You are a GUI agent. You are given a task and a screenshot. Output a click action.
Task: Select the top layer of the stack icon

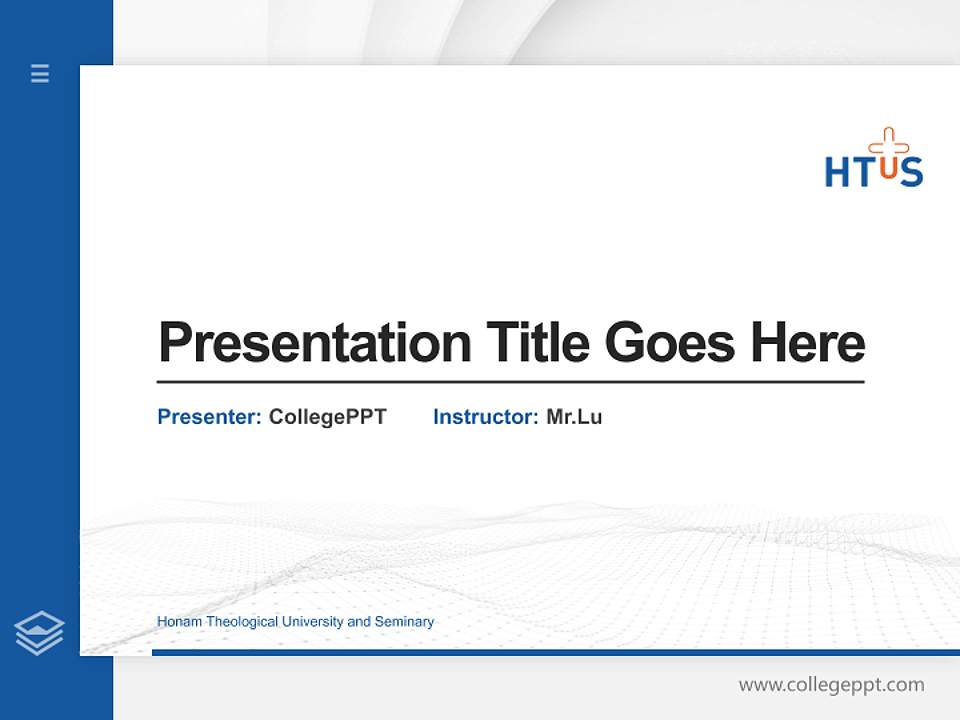[x=39, y=618]
